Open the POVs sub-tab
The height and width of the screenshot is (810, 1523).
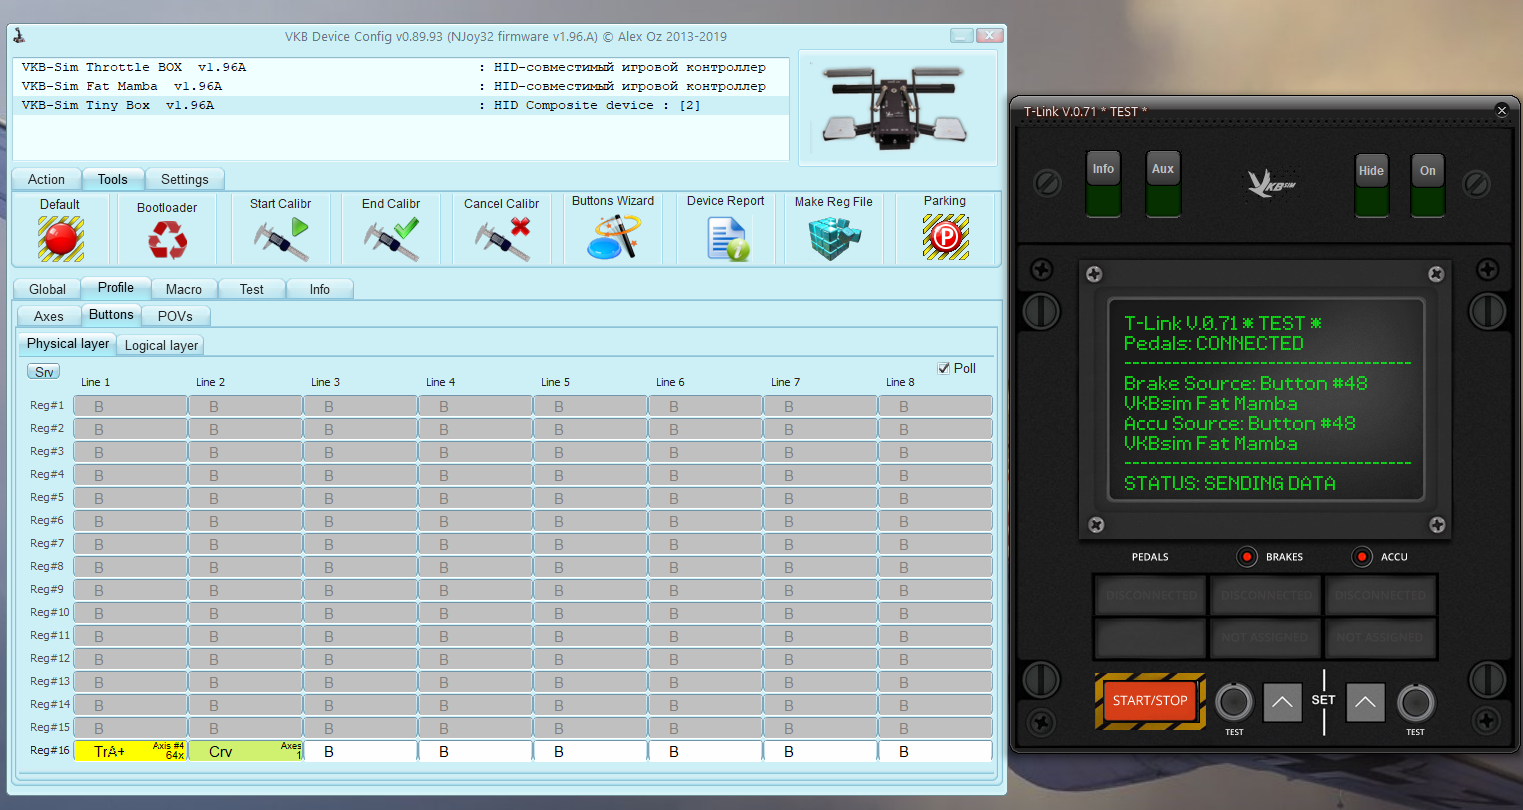[x=175, y=316]
